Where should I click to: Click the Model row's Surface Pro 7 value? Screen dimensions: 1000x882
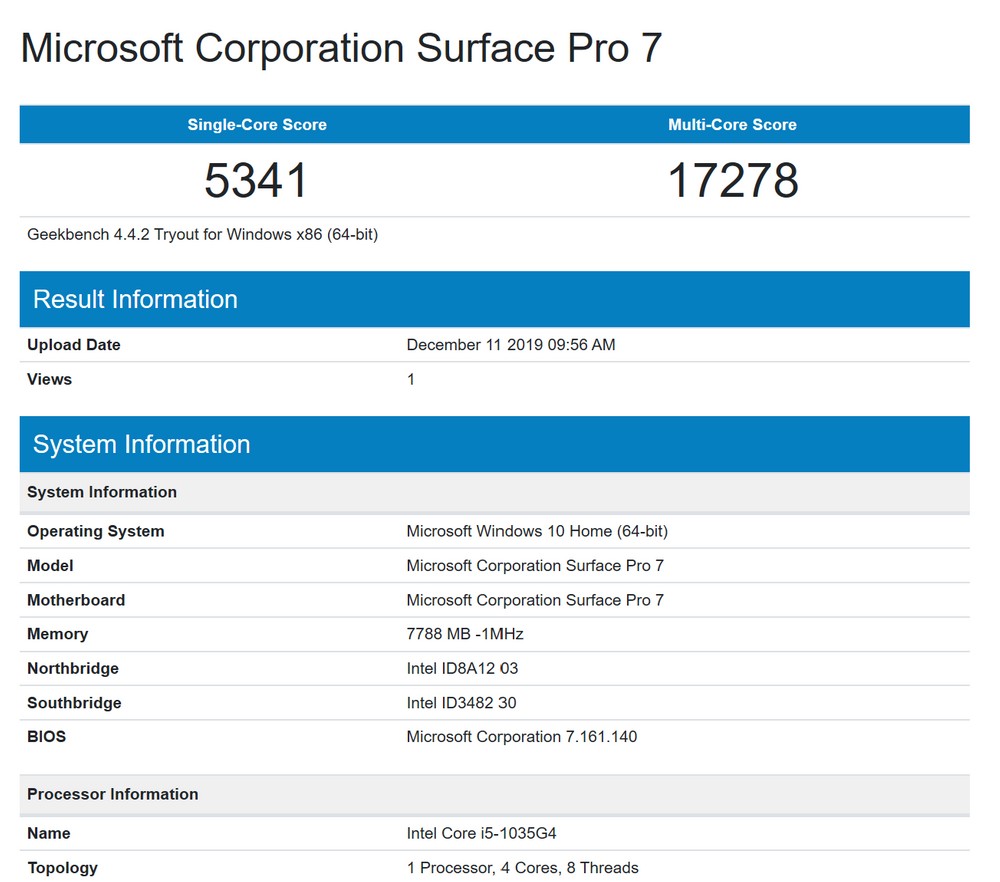pyautogui.click(x=534, y=566)
